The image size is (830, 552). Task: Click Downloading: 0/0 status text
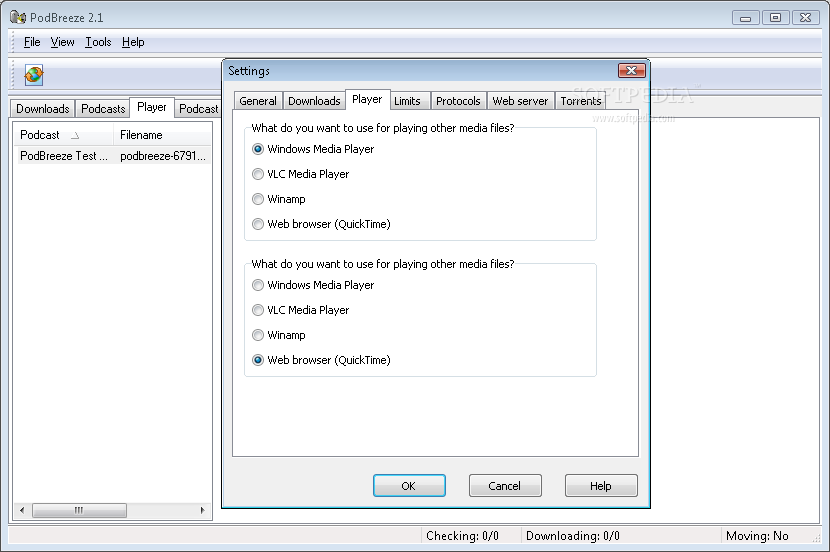tap(572, 536)
